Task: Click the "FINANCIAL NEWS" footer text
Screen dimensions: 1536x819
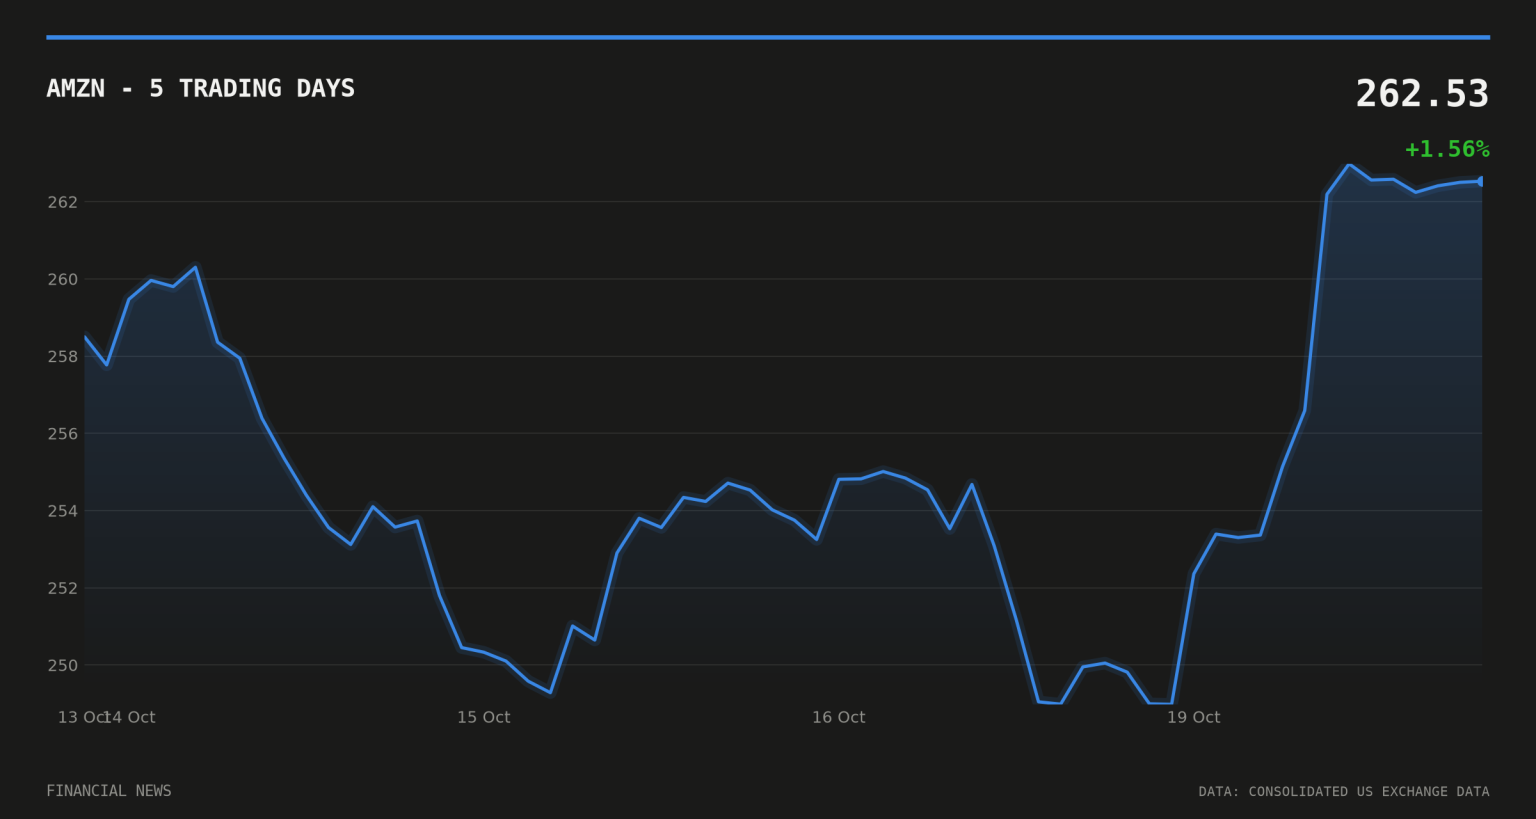Action: click(x=109, y=791)
